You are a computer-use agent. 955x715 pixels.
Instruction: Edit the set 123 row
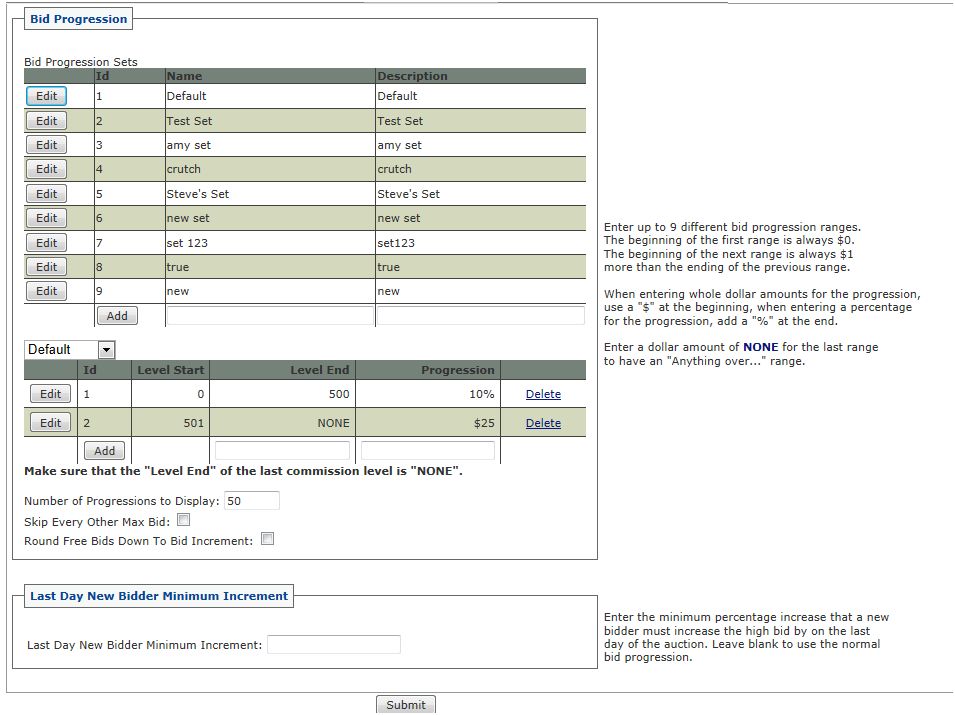pyautogui.click(x=46, y=242)
